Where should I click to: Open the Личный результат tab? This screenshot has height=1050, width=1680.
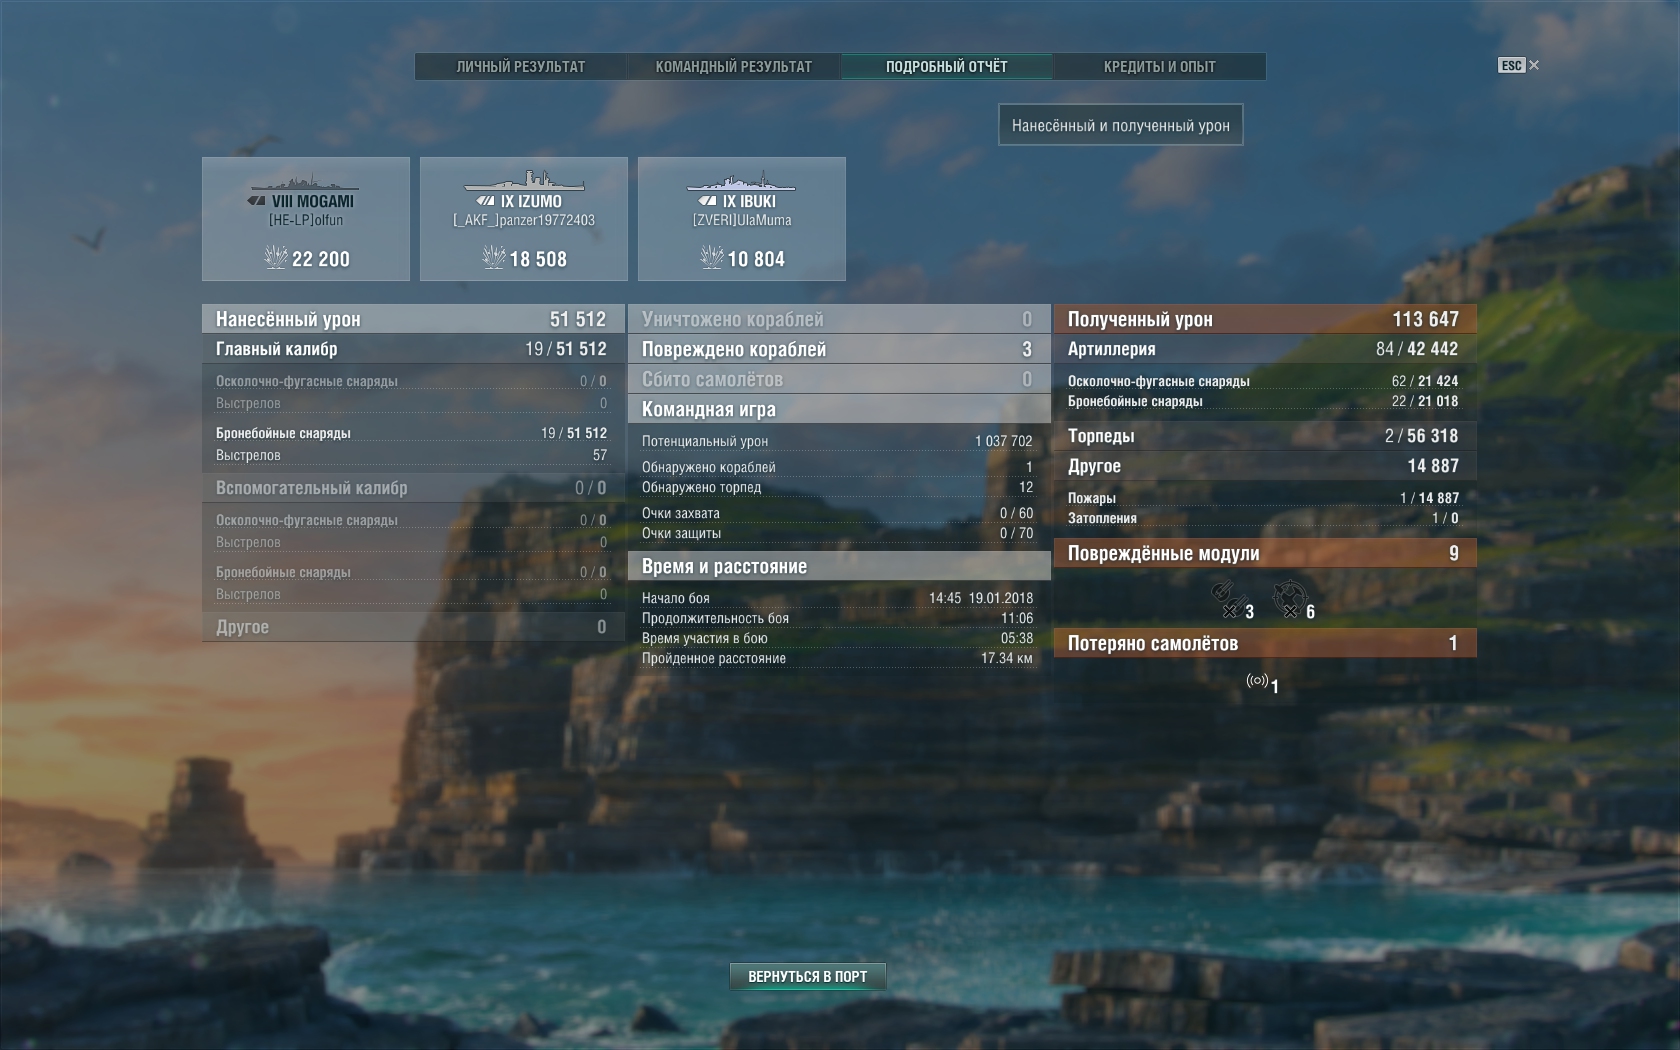[x=520, y=67]
